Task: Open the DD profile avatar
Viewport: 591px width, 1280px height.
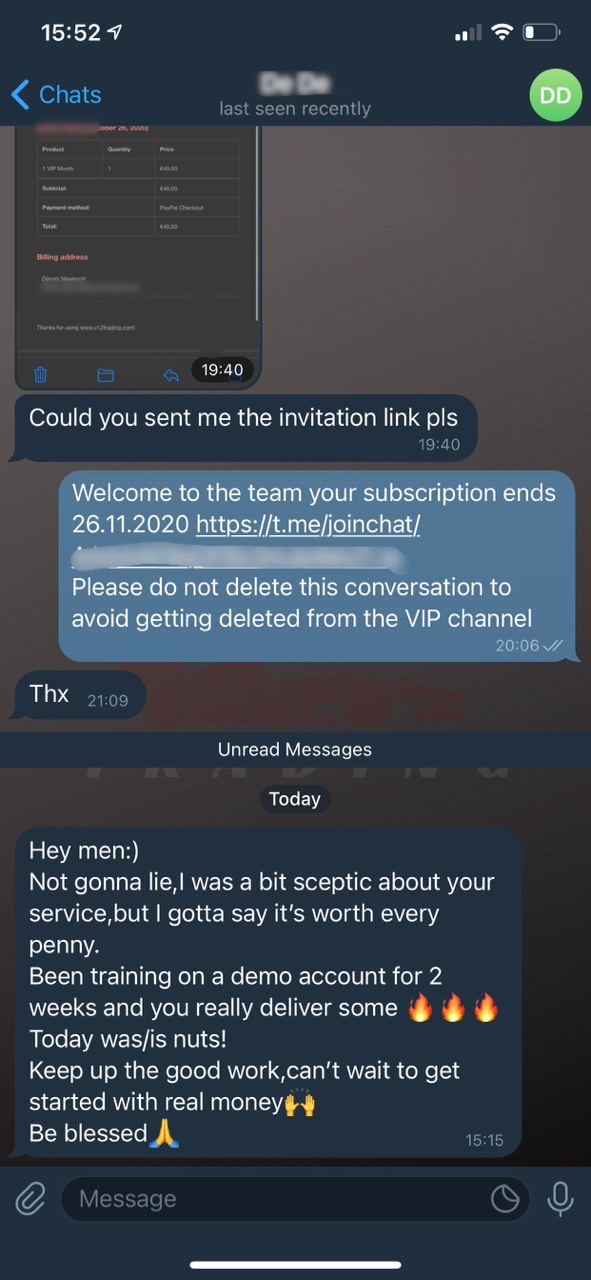Action: click(555, 95)
